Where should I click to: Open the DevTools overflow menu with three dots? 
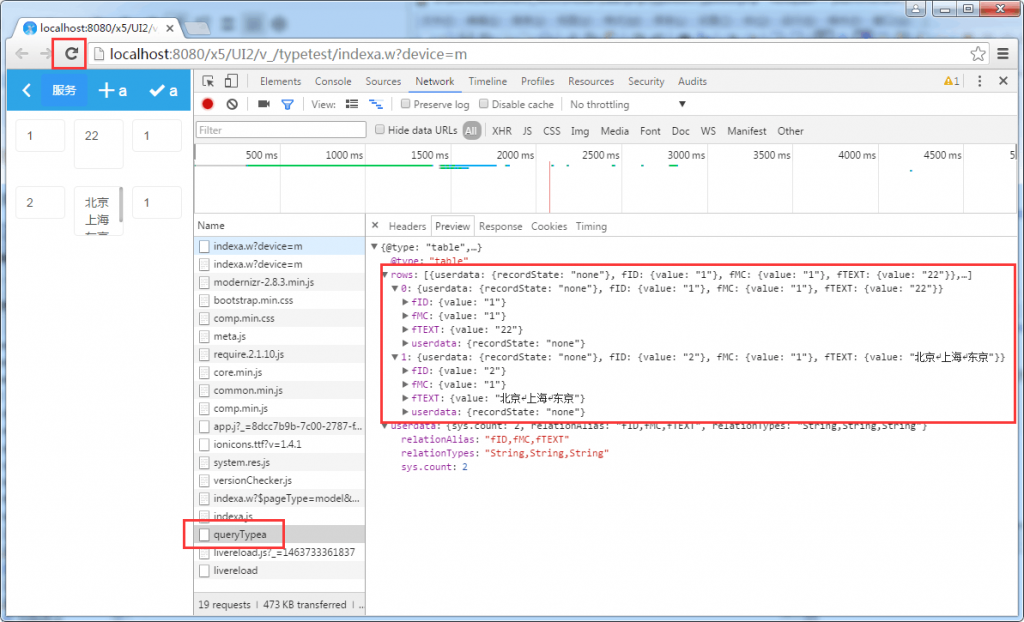pos(980,81)
